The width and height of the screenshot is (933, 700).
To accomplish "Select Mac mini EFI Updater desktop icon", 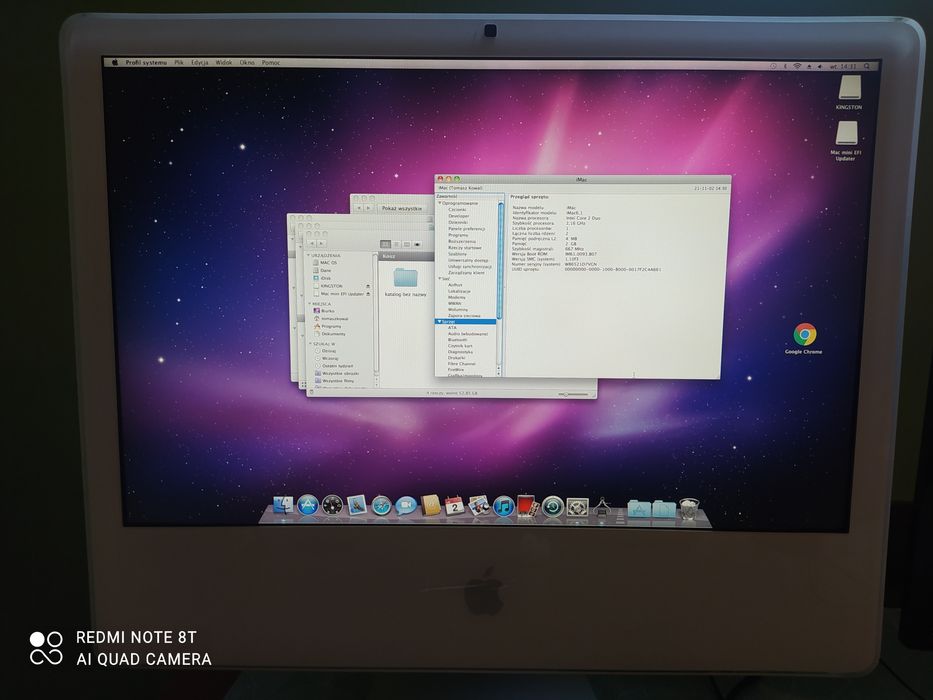I will point(846,133).
